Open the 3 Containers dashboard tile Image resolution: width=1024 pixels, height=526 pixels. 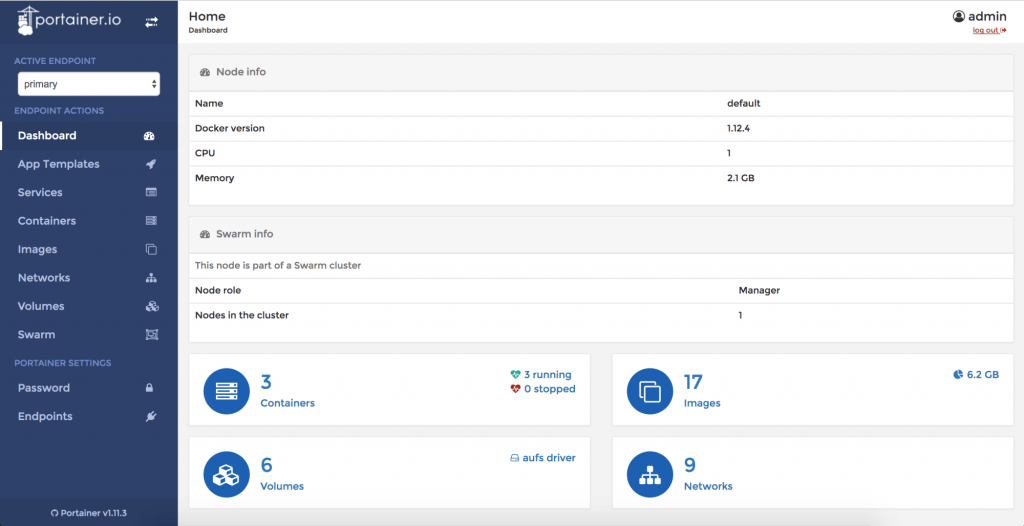pyautogui.click(x=287, y=391)
